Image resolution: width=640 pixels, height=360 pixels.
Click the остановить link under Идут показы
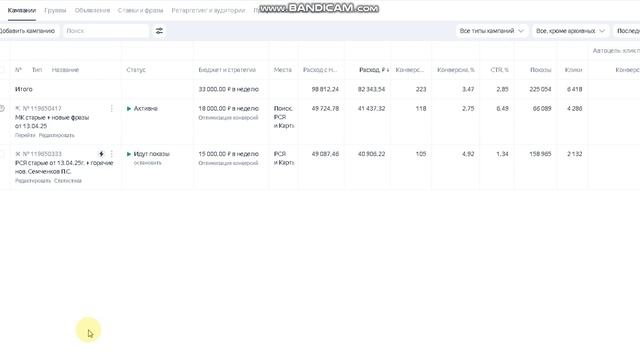147,162
